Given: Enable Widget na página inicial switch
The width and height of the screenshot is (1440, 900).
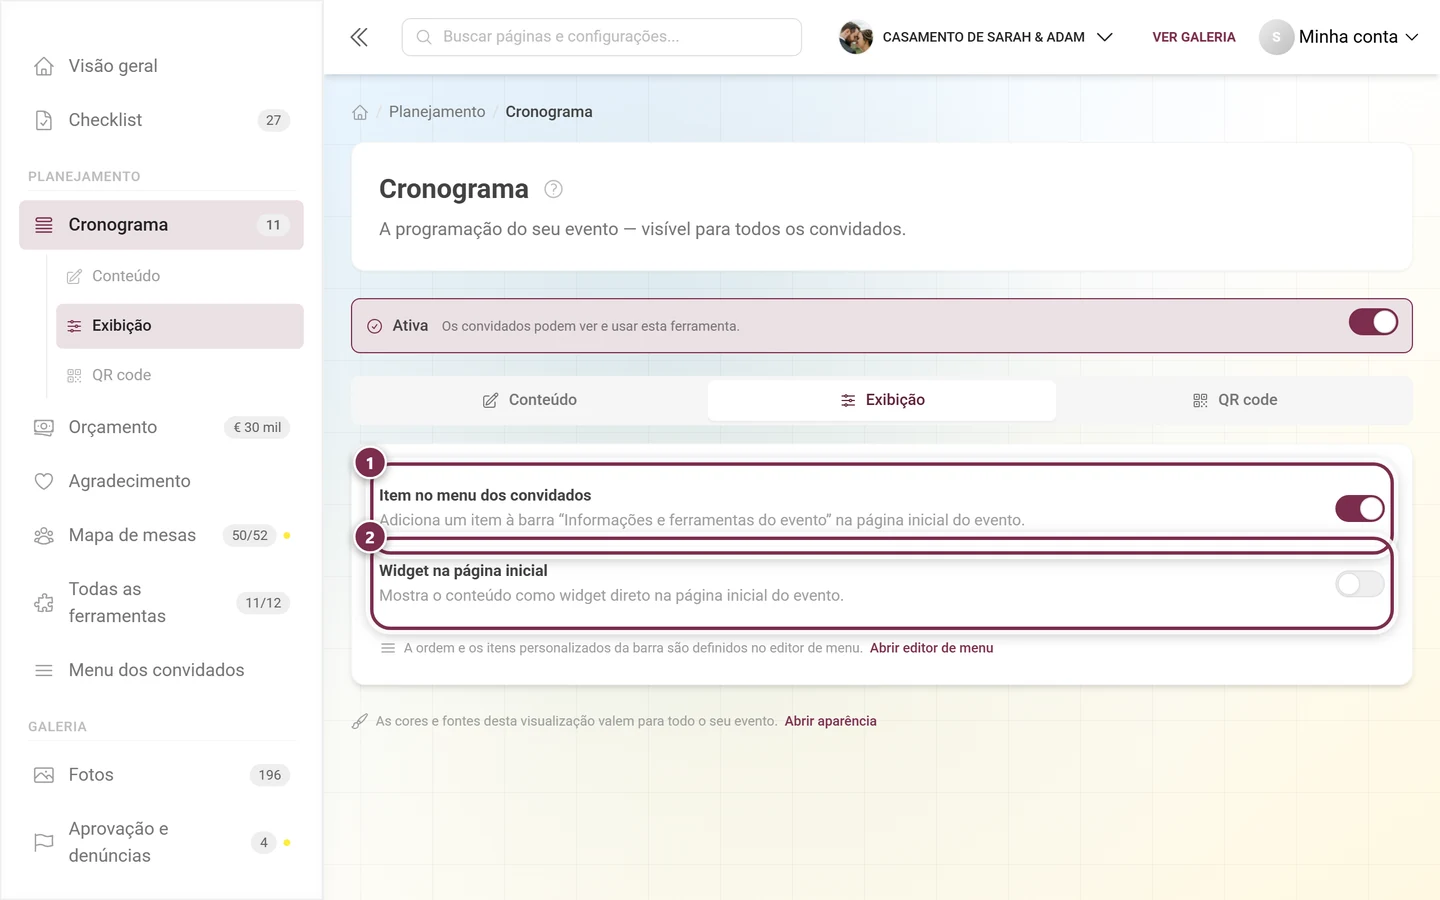Looking at the screenshot, I should point(1360,584).
